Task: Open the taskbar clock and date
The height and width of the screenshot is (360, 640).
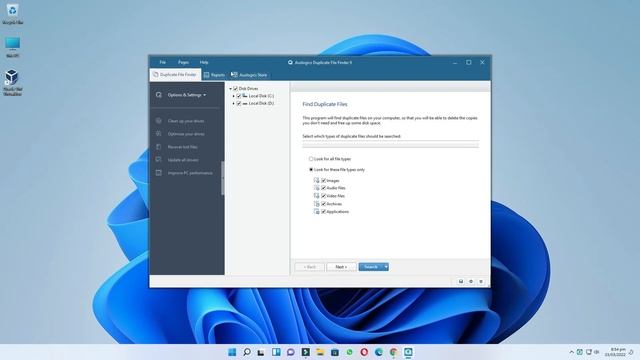Action: click(615, 352)
